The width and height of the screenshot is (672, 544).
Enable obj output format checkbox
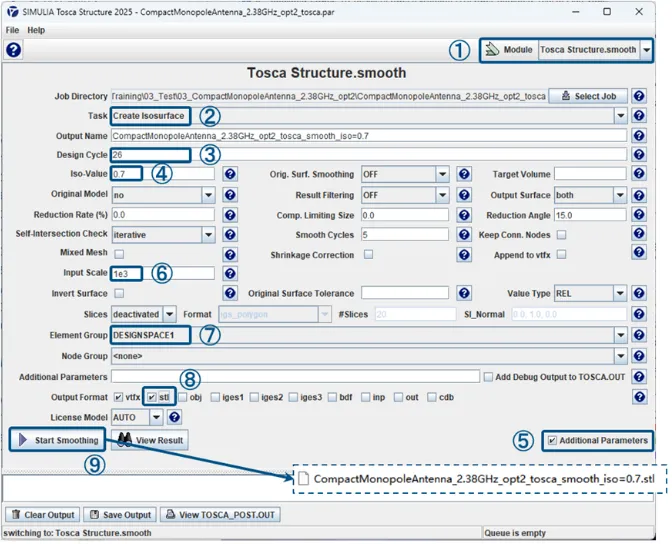[183, 397]
